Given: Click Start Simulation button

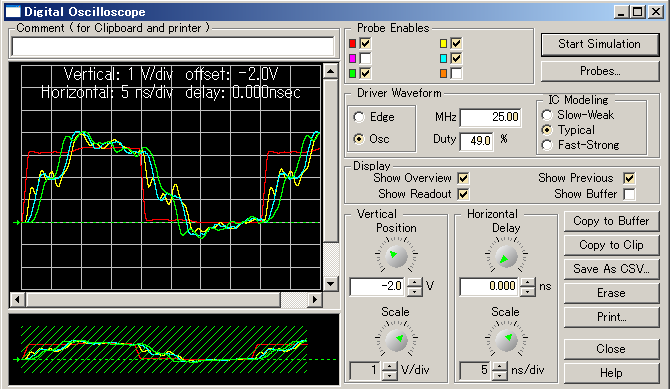Looking at the screenshot, I should coord(599,44).
